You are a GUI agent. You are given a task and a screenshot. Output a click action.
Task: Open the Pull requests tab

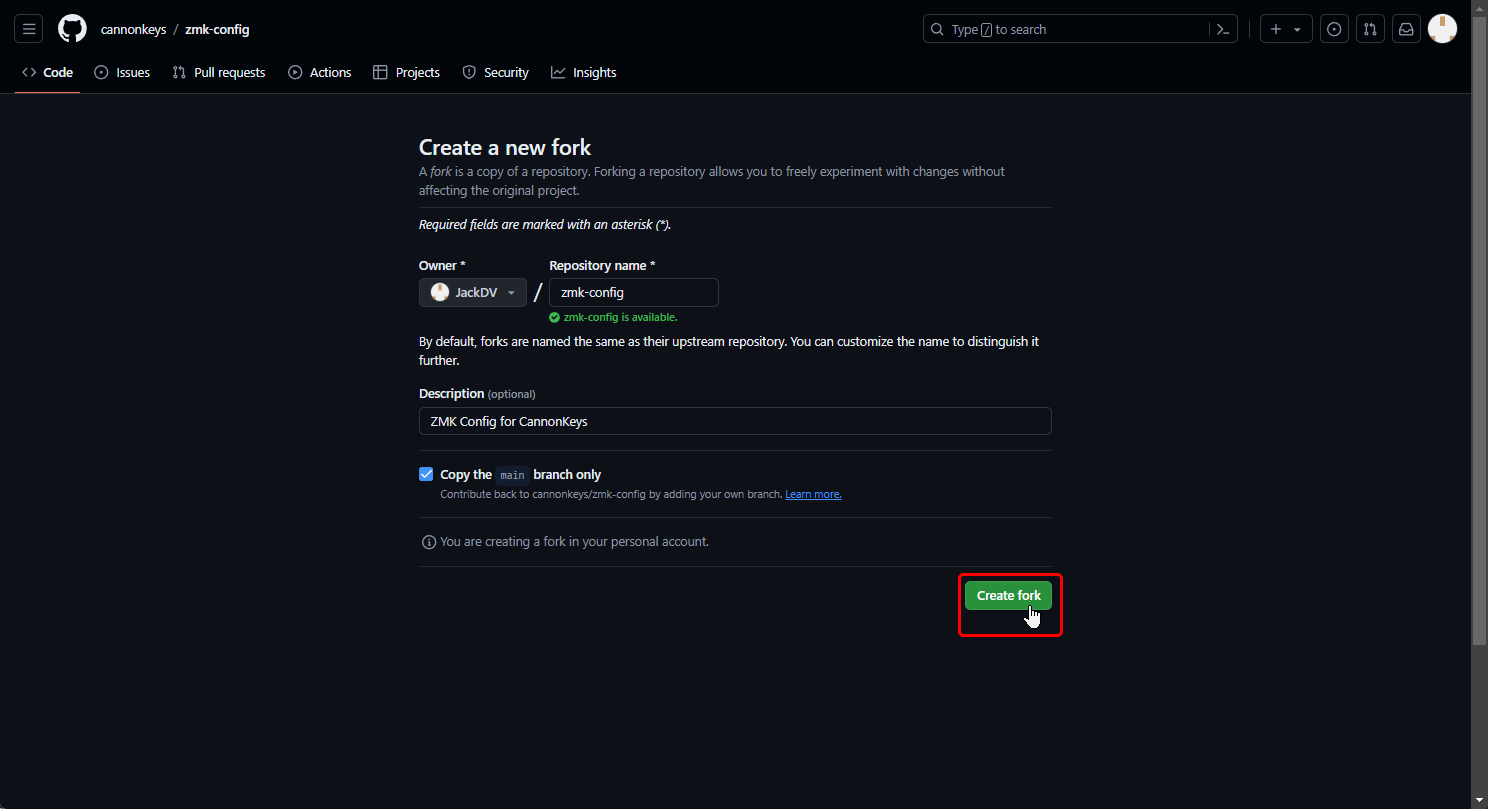[x=219, y=72]
